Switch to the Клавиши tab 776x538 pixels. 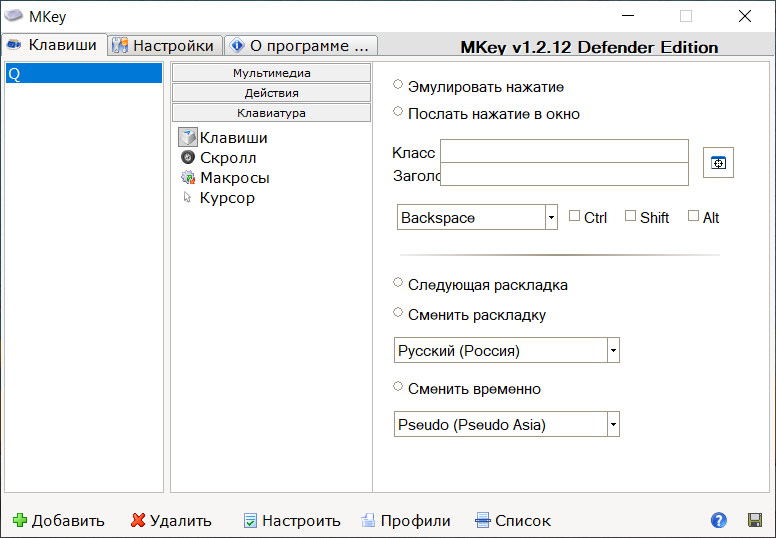pyautogui.click(x=53, y=45)
